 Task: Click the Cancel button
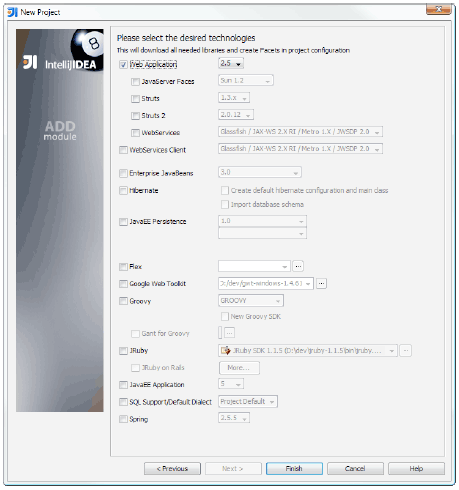[x=355, y=468]
